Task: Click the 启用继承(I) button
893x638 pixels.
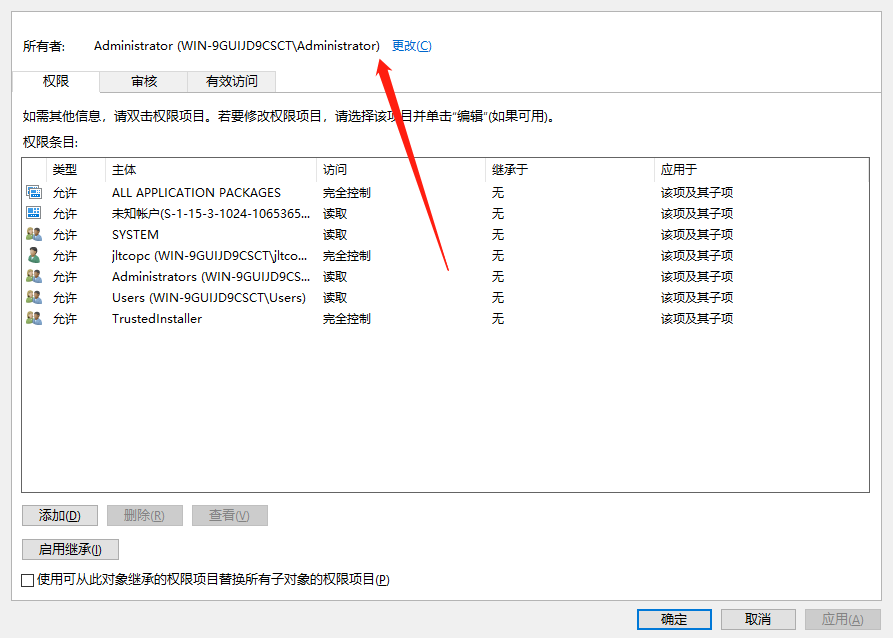Action: [x=70, y=550]
